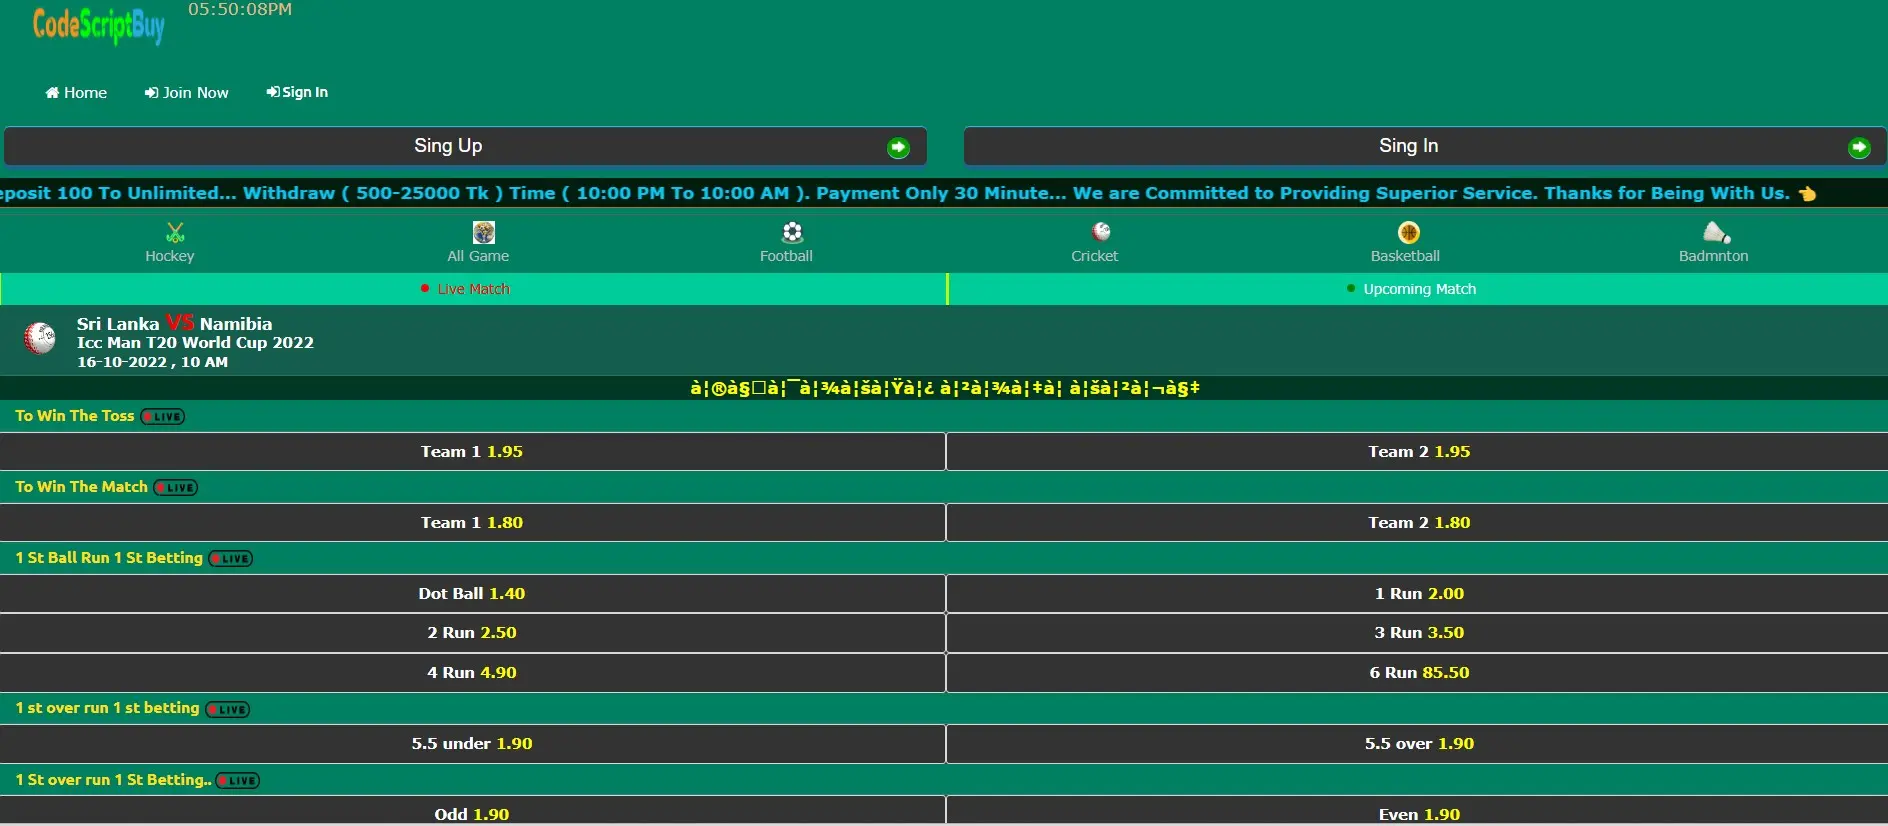Select the Badminton shuttlecock icon
The height and width of the screenshot is (826, 1888).
(x=1717, y=232)
